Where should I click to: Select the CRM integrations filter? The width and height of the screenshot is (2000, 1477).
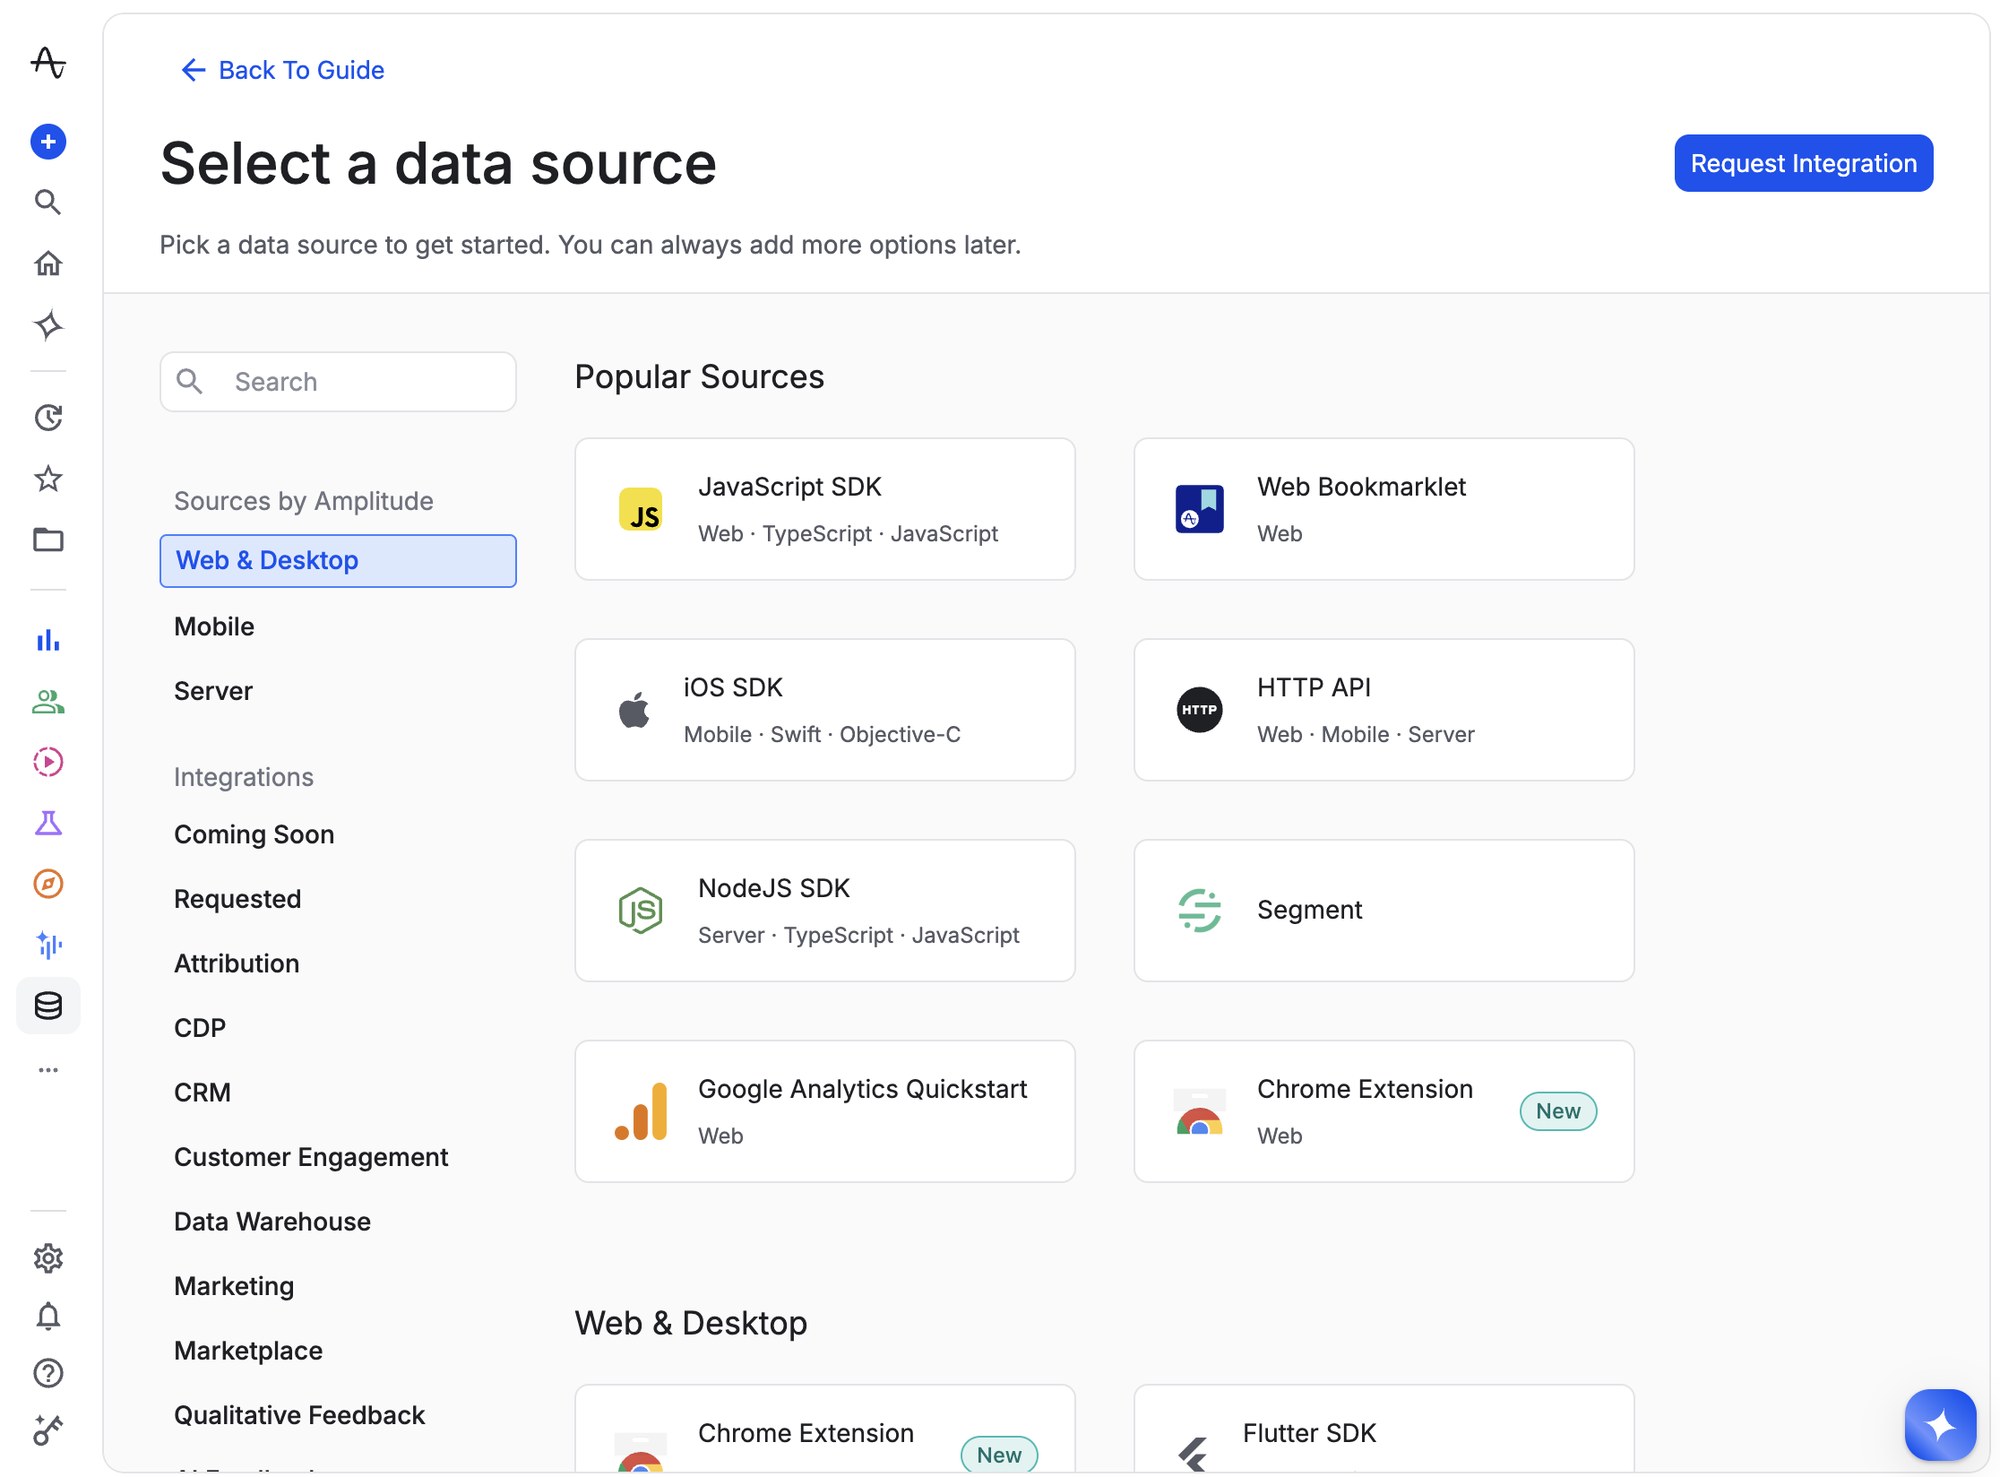[x=202, y=1092]
